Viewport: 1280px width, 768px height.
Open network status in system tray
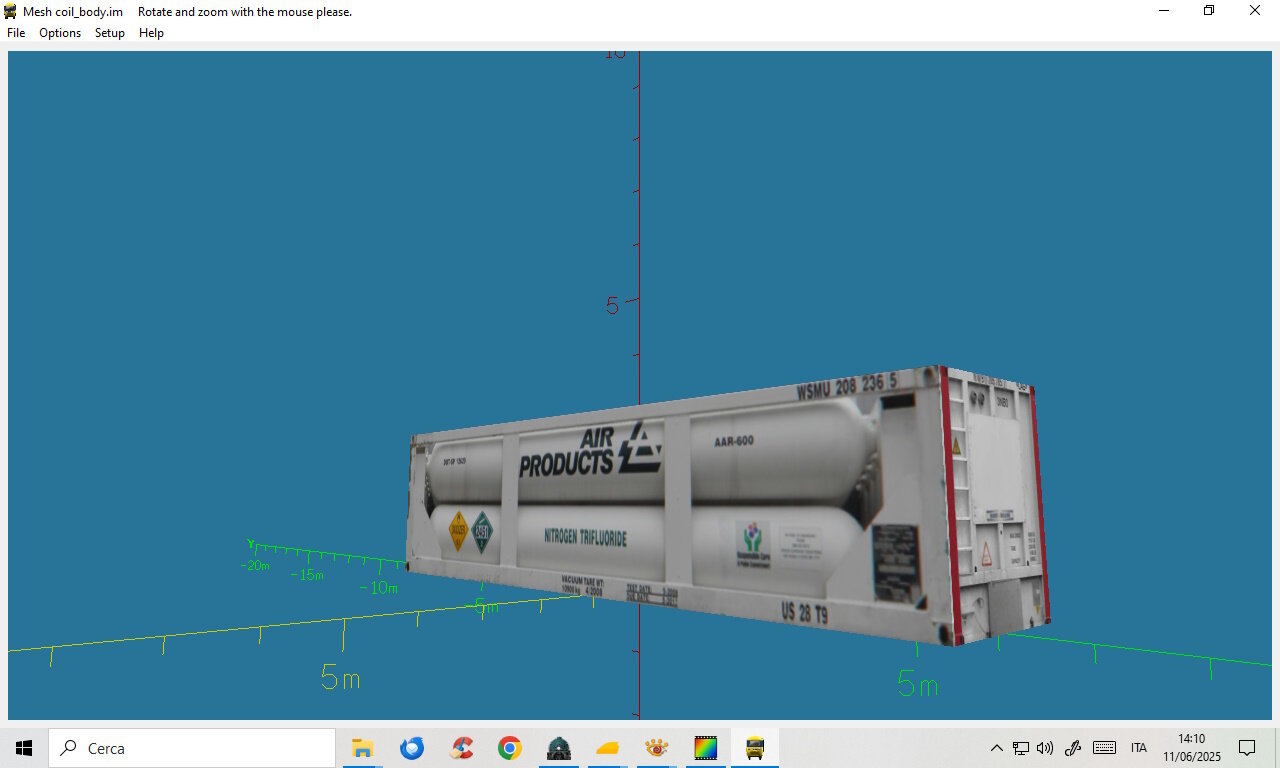(1021, 748)
